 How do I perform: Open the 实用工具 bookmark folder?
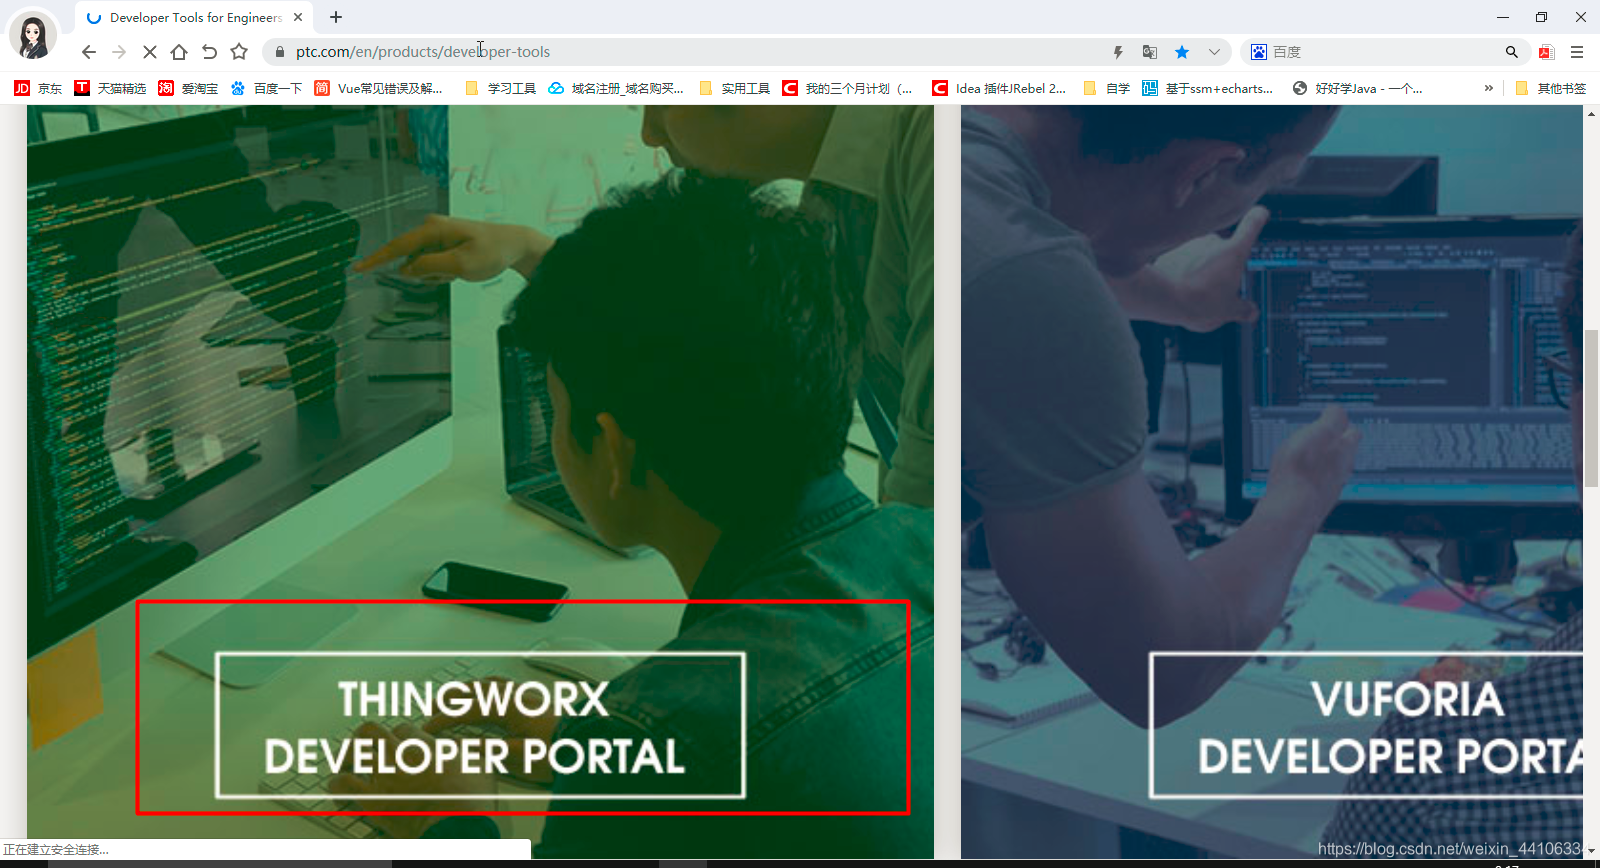pos(734,88)
